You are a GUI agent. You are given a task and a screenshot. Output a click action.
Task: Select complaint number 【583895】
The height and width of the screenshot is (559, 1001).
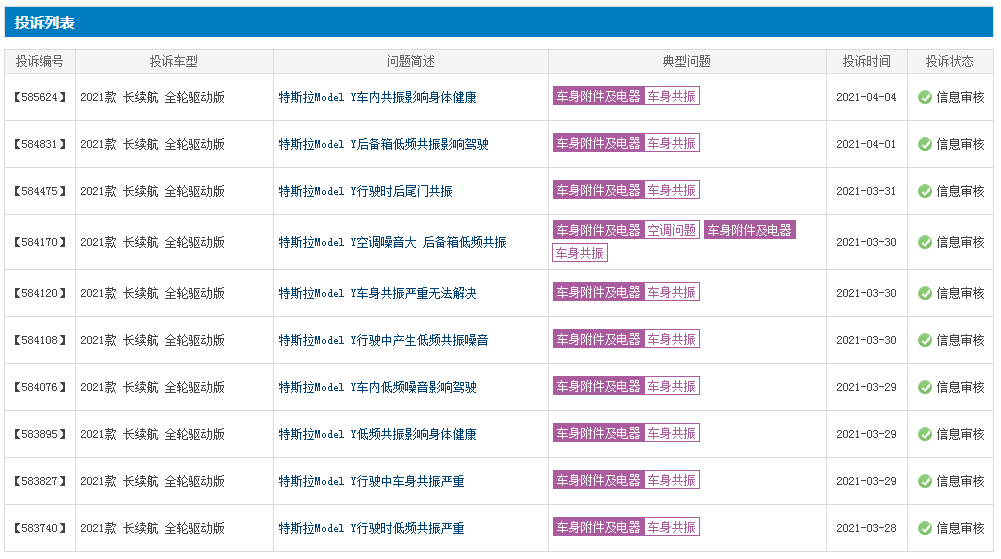[x=40, y=435]
